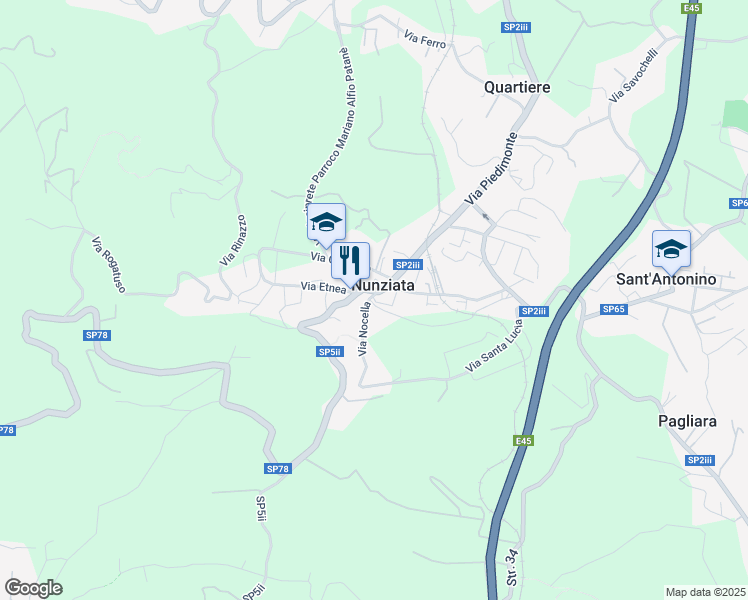This screenshot has height=600, width=748.
Task: Click the Quartiere place label
Action: [x=517, y=87]
